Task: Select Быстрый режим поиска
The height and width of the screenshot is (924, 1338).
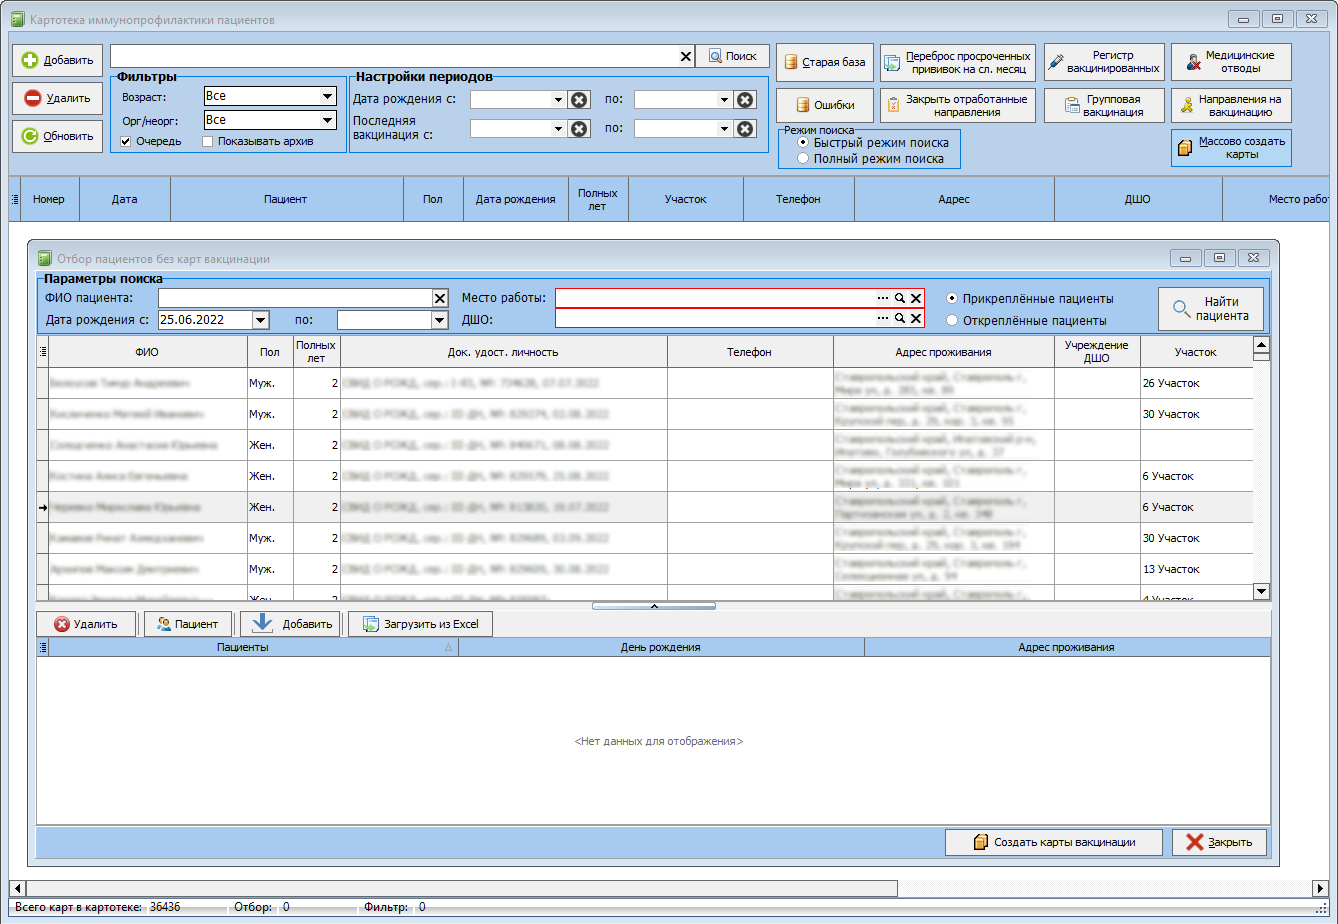Action: [803, 143]
